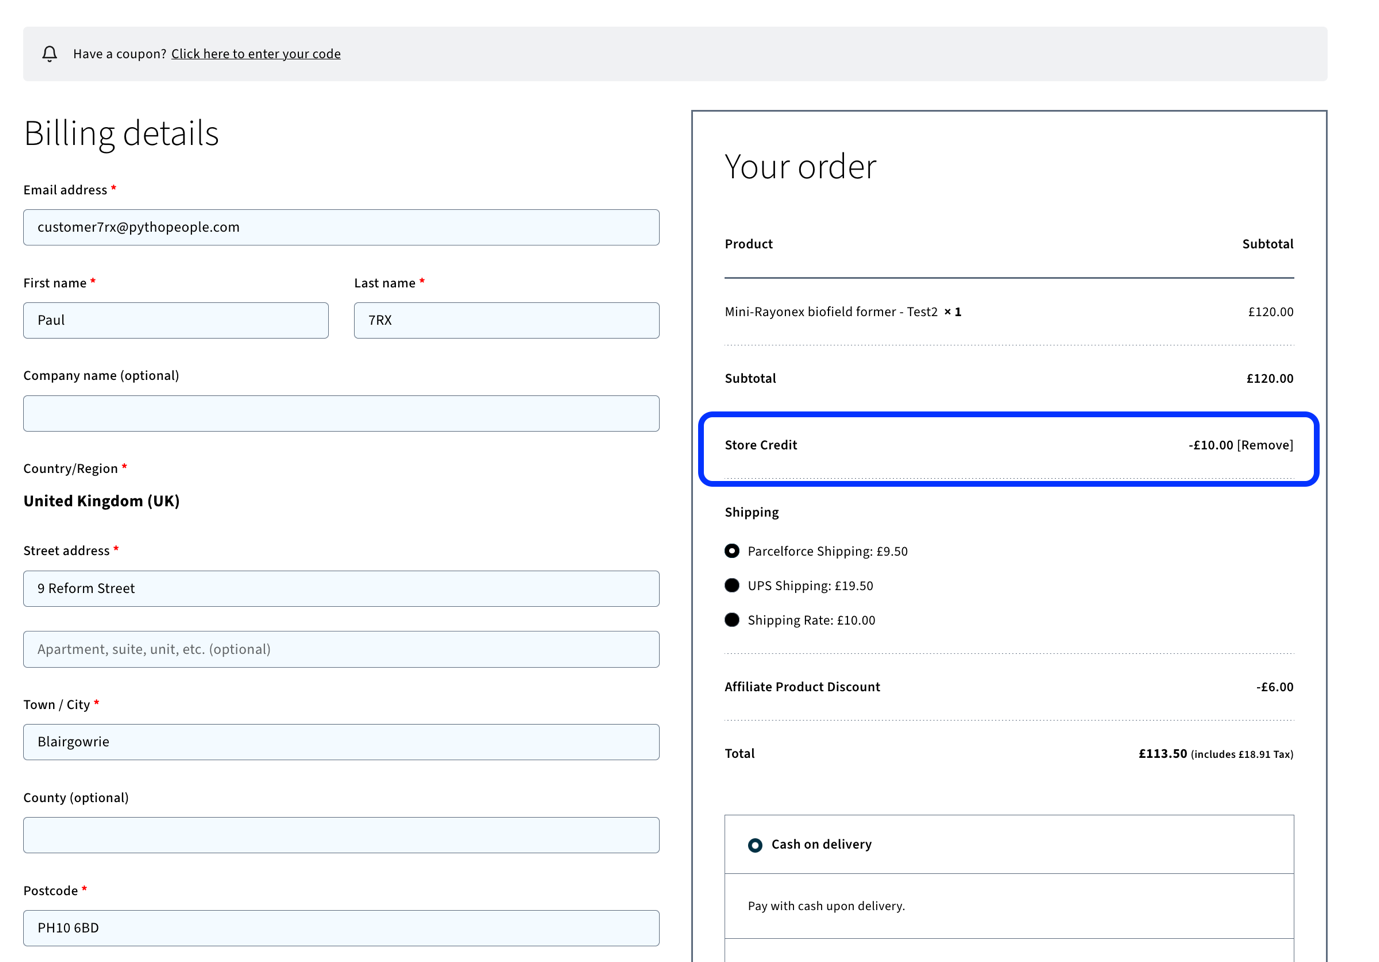Click the 'Shipping' section label
Image resolution: width=1379 pixels, height=962 pixels.
[751, 512]
